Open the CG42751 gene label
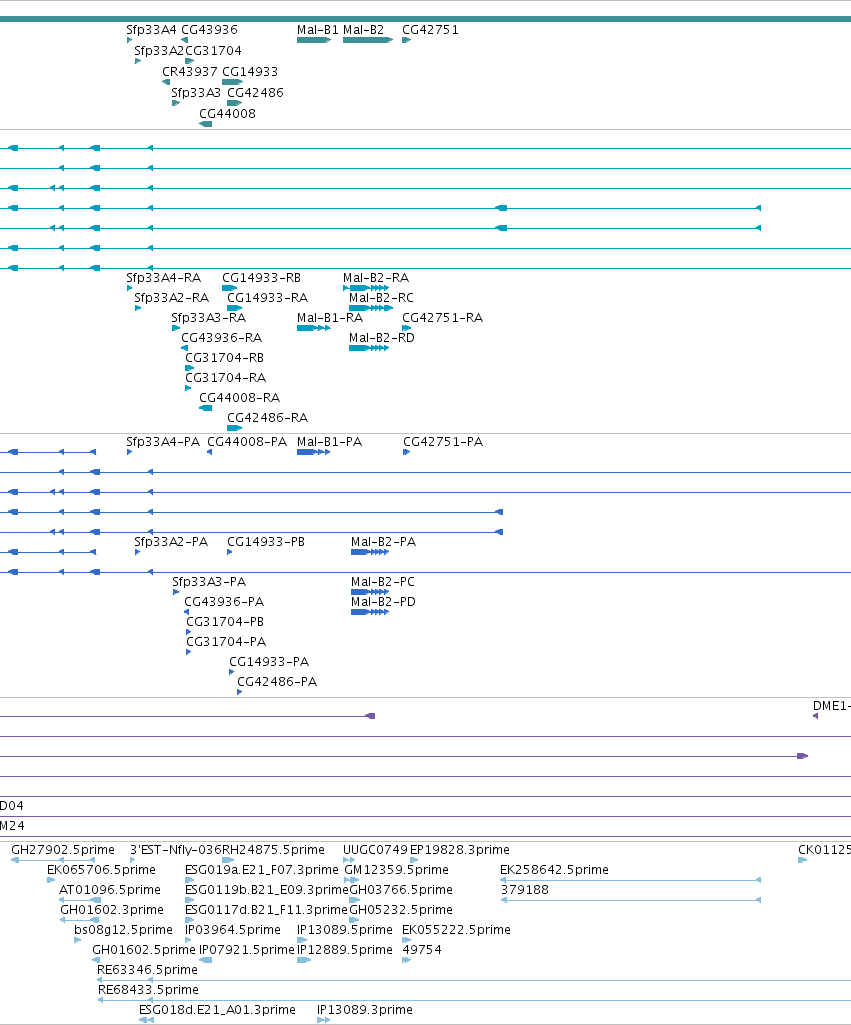The image size is (851, 1025). [x=430, y=30]
